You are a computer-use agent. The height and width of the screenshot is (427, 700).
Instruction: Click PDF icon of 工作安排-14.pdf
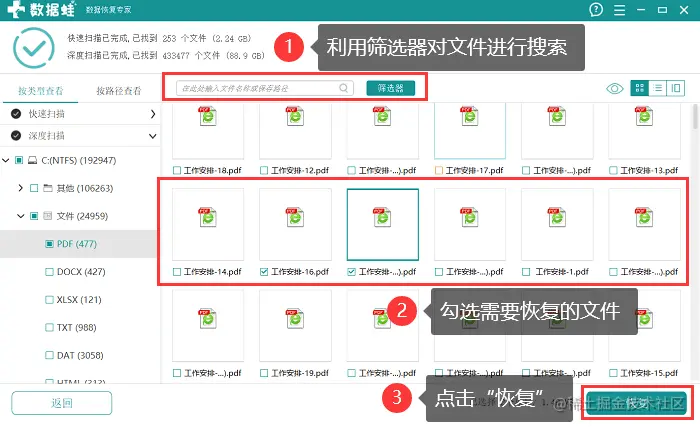coord(208,217)
